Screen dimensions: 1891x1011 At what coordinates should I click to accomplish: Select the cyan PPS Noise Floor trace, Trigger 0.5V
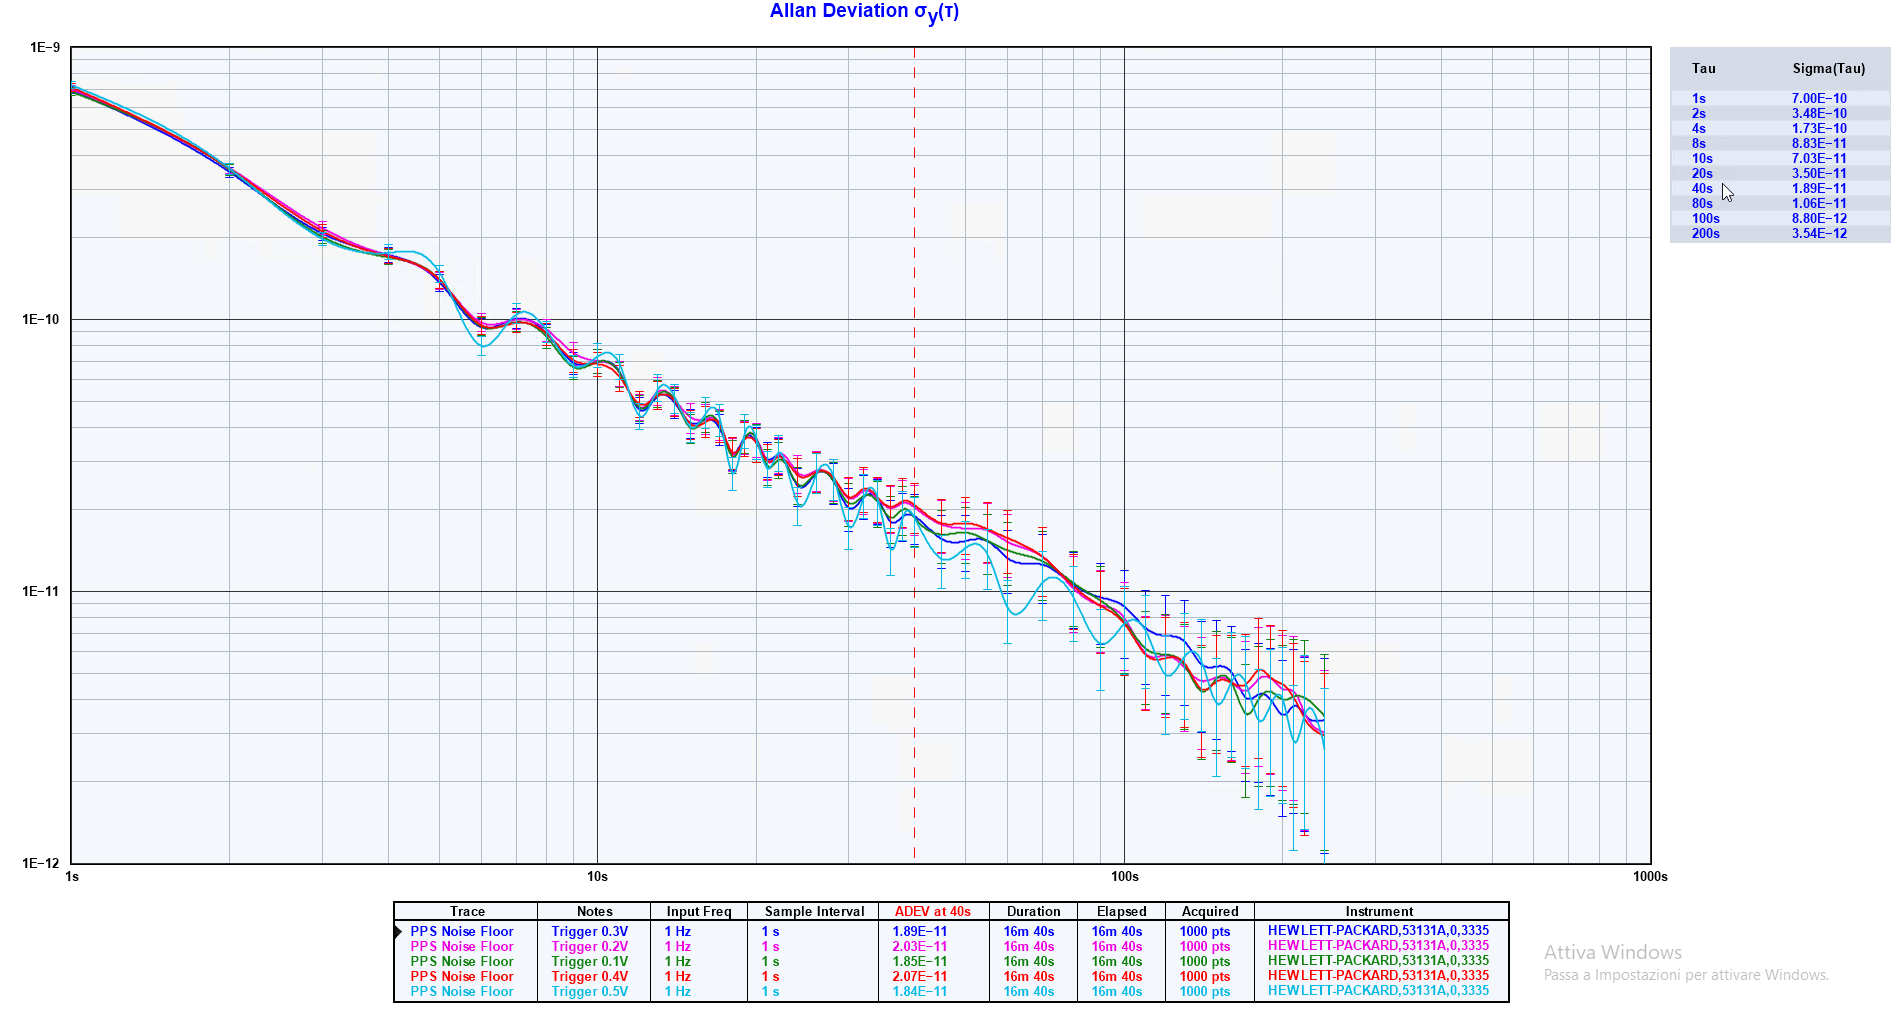tap(462, 991)
